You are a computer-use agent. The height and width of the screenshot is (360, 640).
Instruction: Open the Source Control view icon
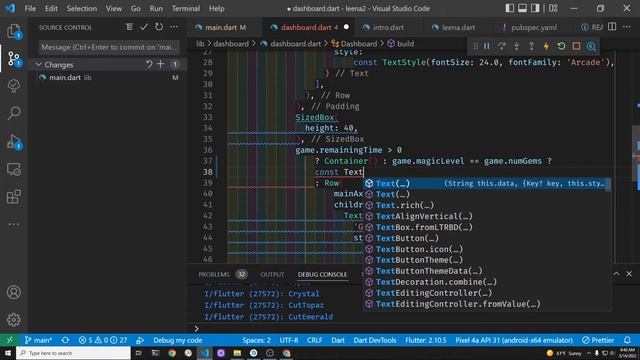click(14, 59)
